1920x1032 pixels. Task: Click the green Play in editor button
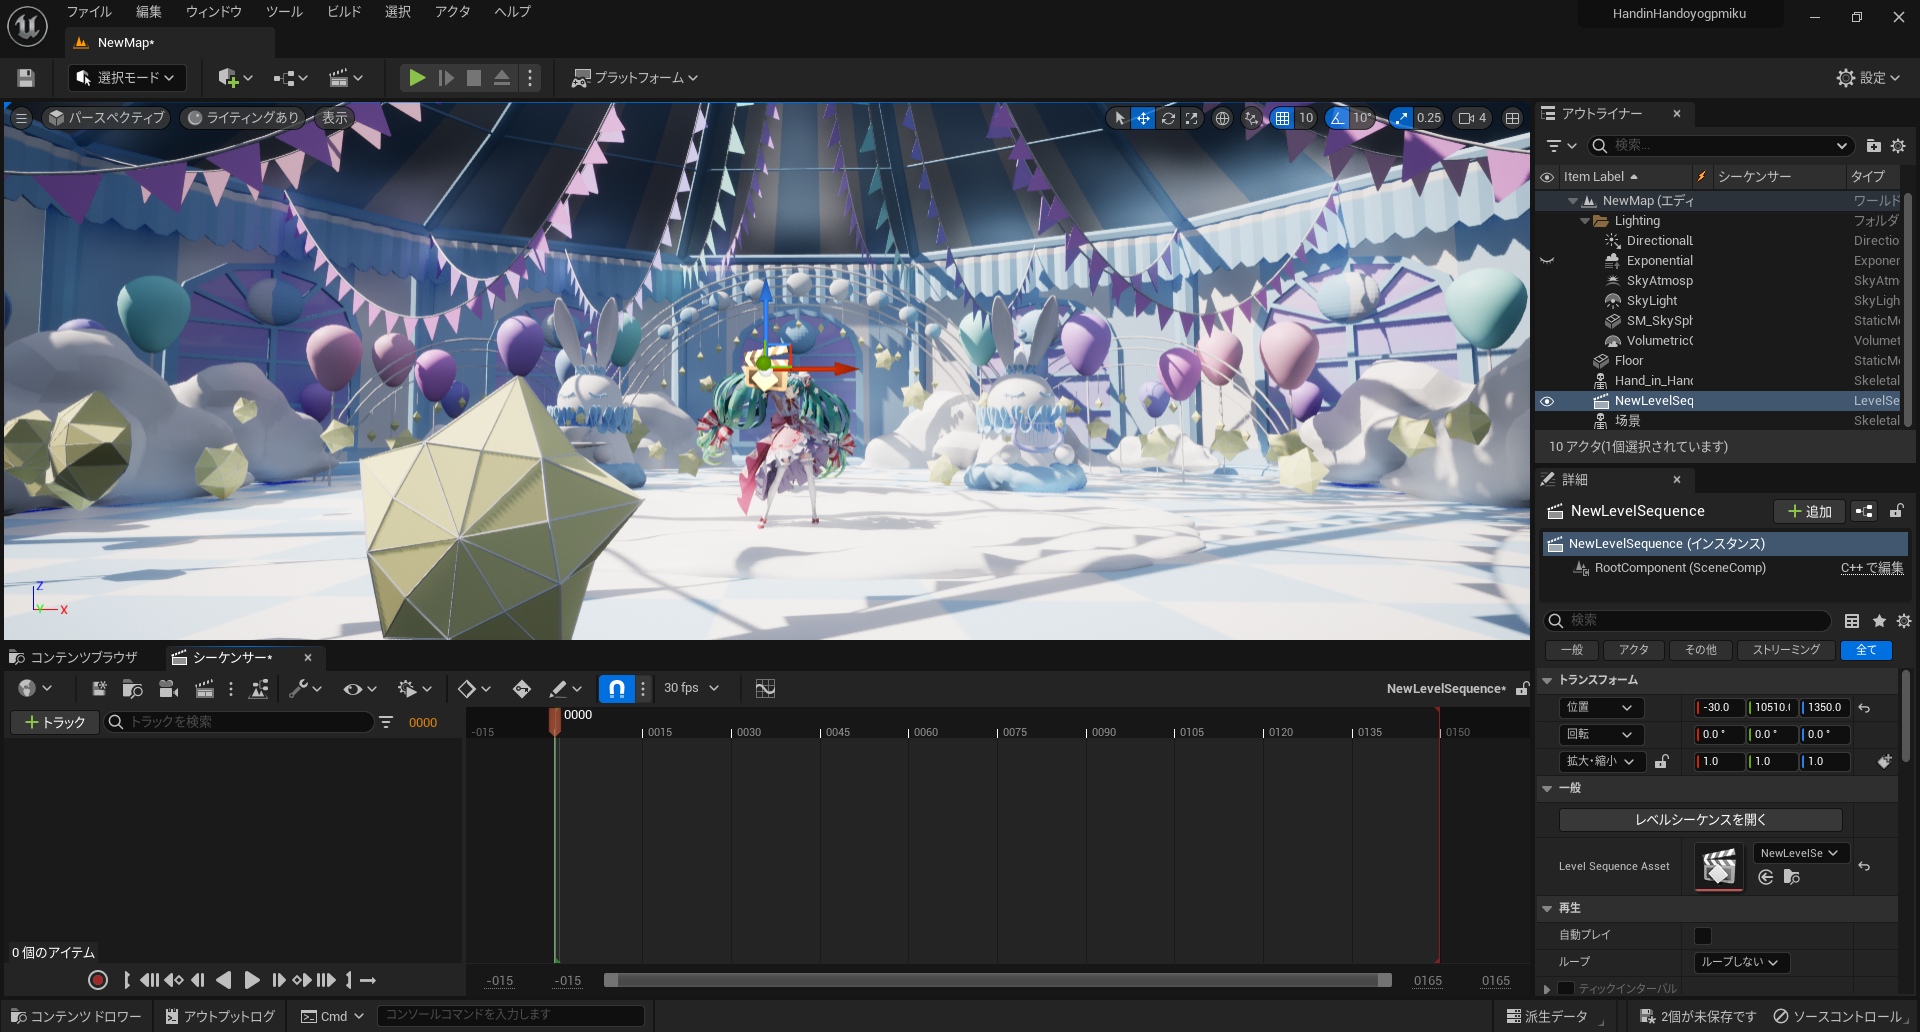coord(417,77)
